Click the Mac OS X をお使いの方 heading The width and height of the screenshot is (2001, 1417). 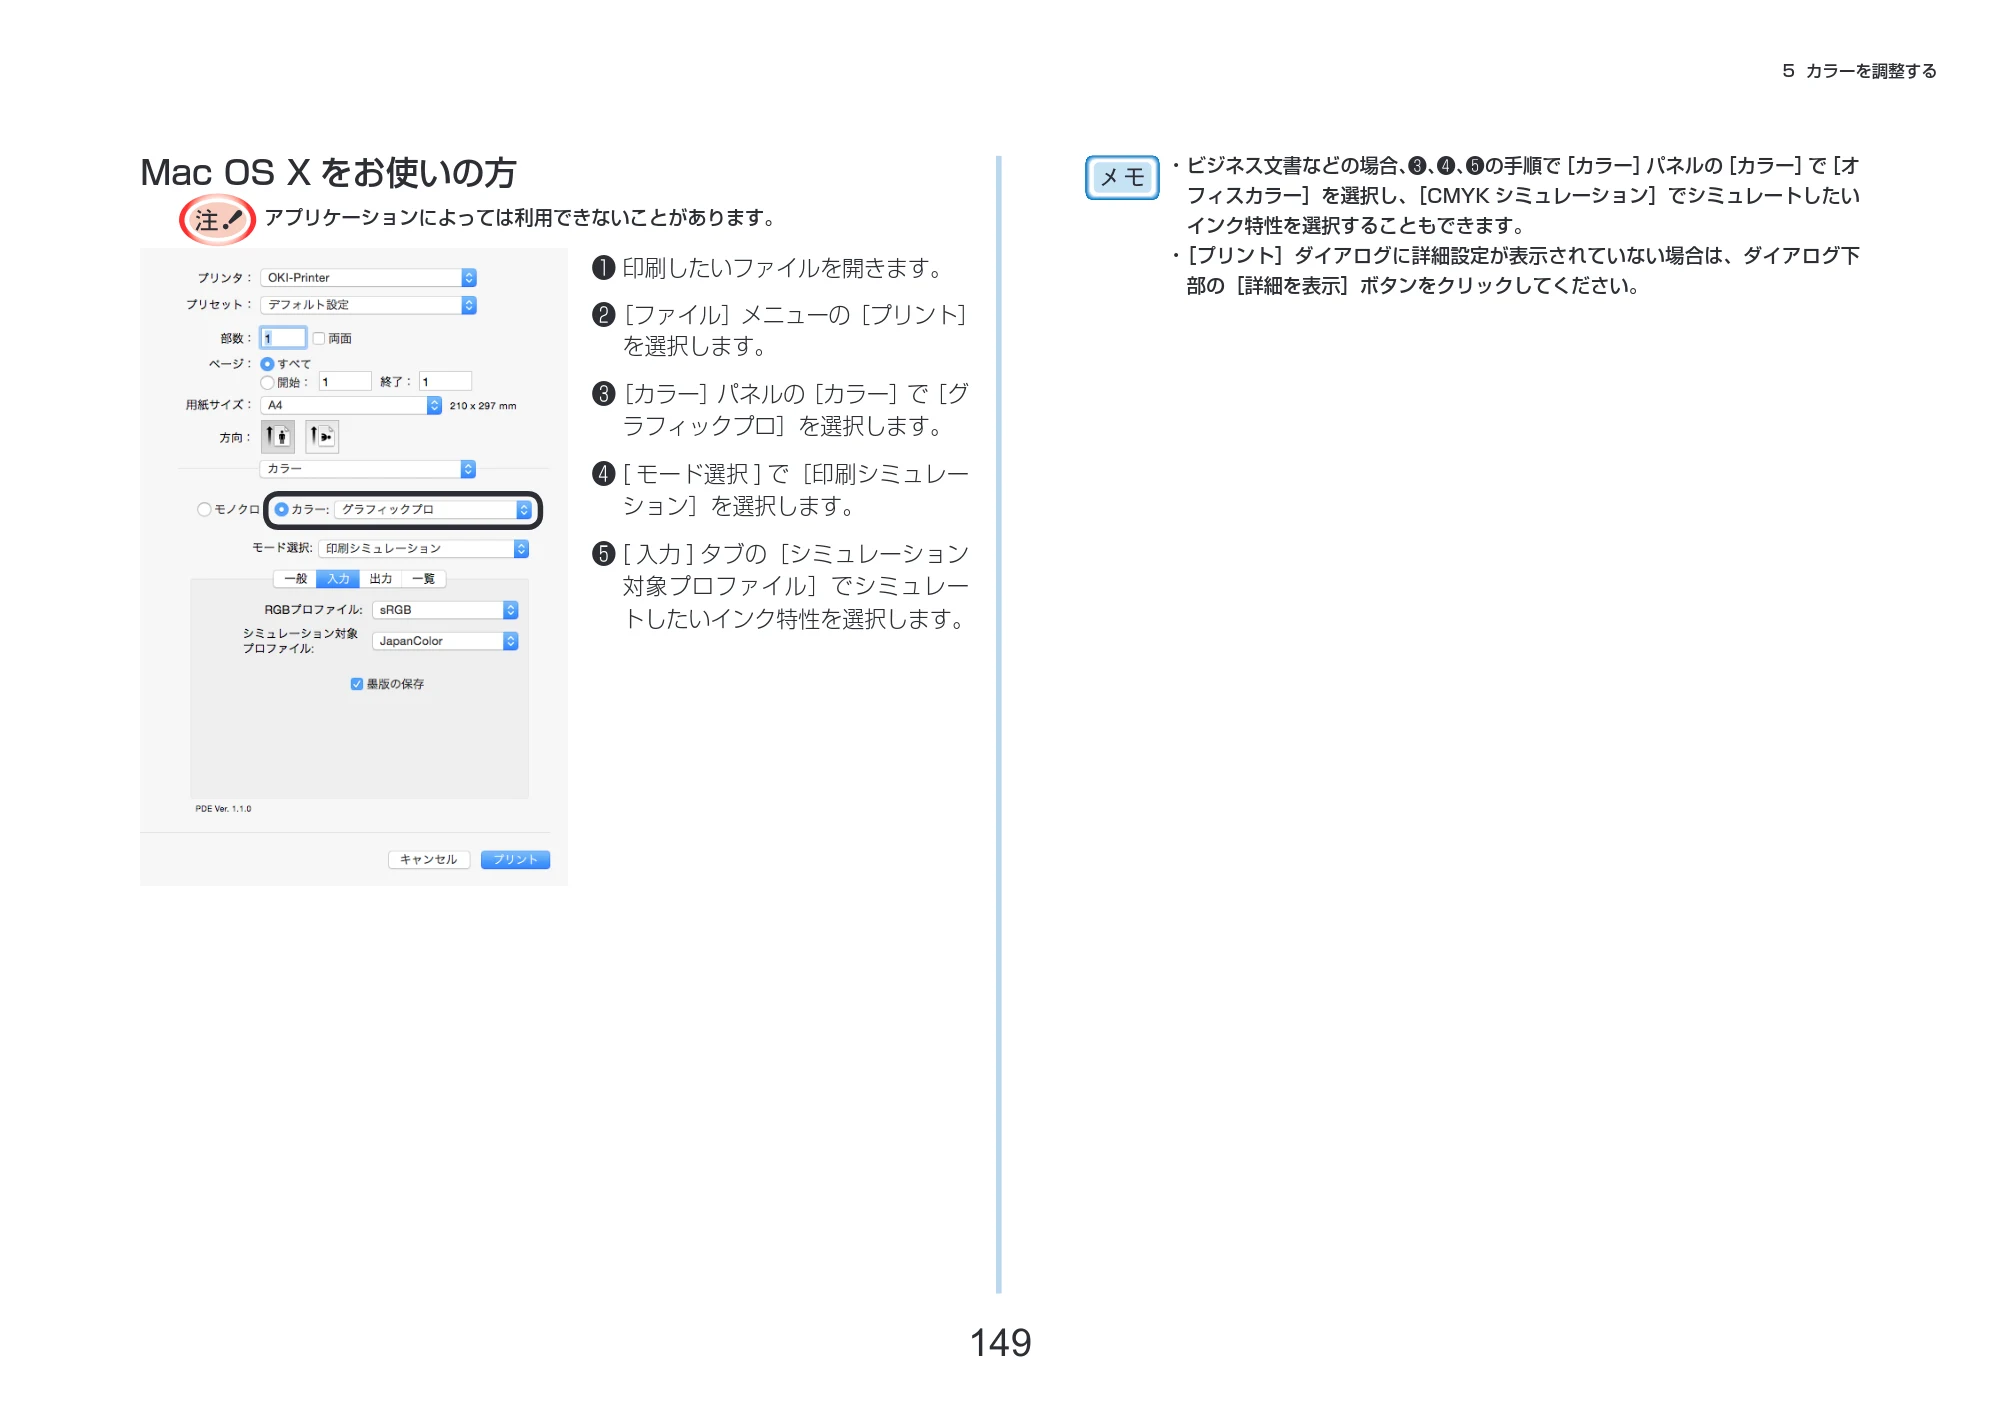[328, 173]
